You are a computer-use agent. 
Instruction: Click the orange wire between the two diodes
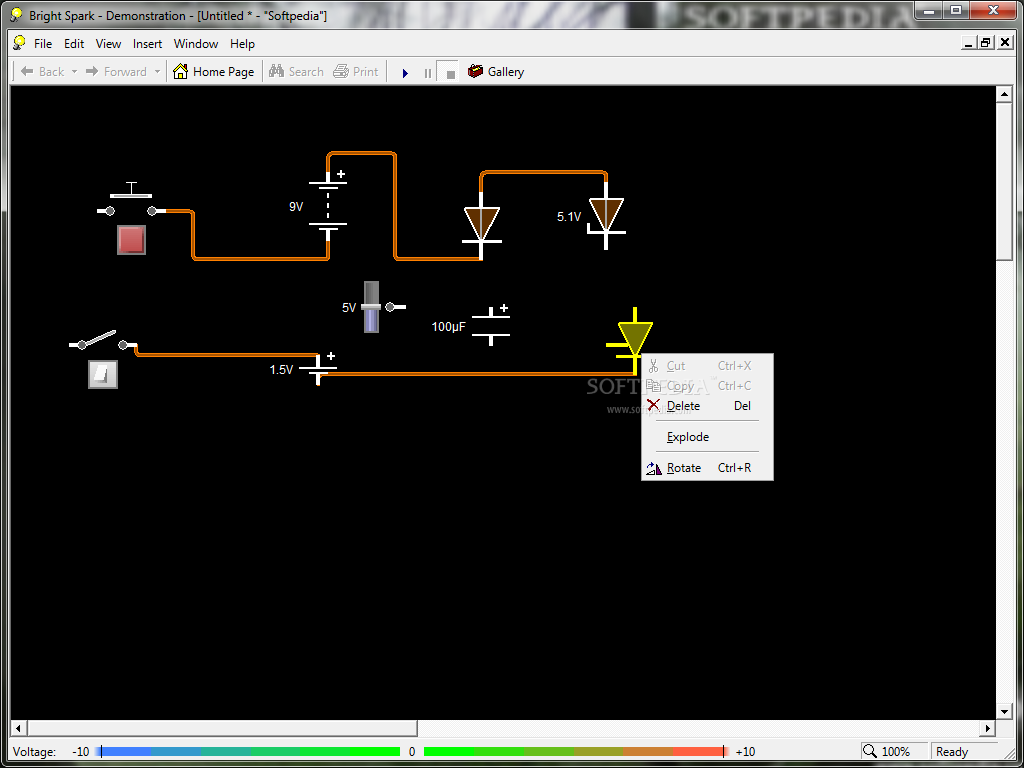(x=543, y=172)
